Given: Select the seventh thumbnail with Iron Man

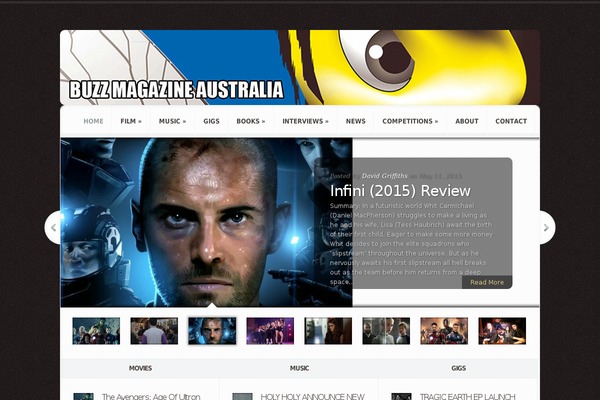Looking at the screenshot, I should coord(444,331).
